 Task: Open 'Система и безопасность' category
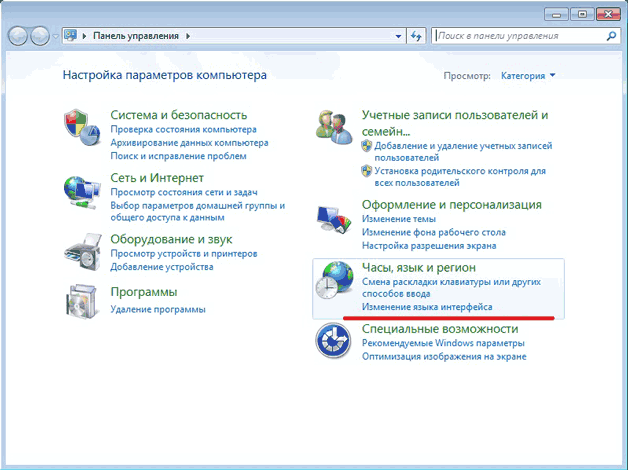[179, 115]
